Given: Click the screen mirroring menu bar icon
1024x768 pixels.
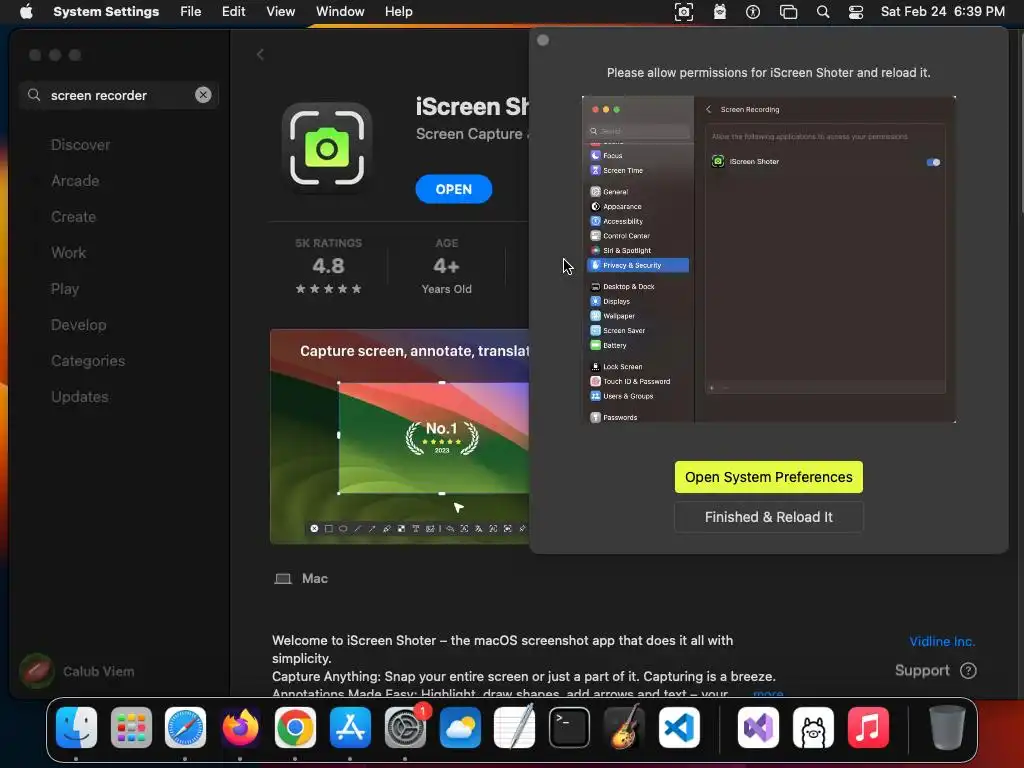Looking at the screenshot, I should (788, 12).
